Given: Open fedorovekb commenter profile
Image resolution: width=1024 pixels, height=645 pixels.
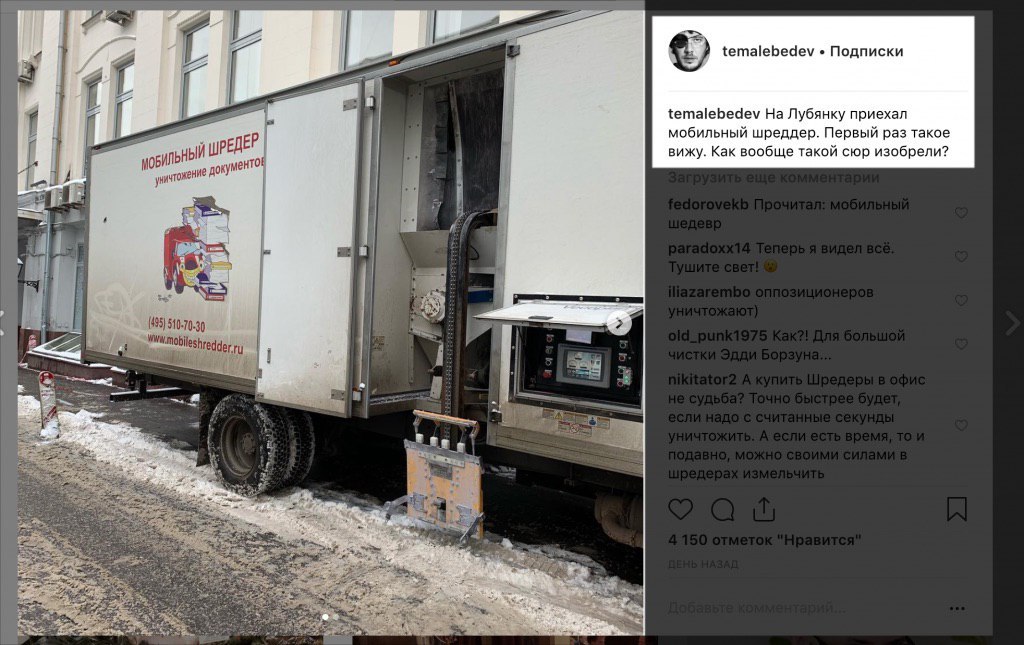Looking at the screenshot, I should (708, 204).
